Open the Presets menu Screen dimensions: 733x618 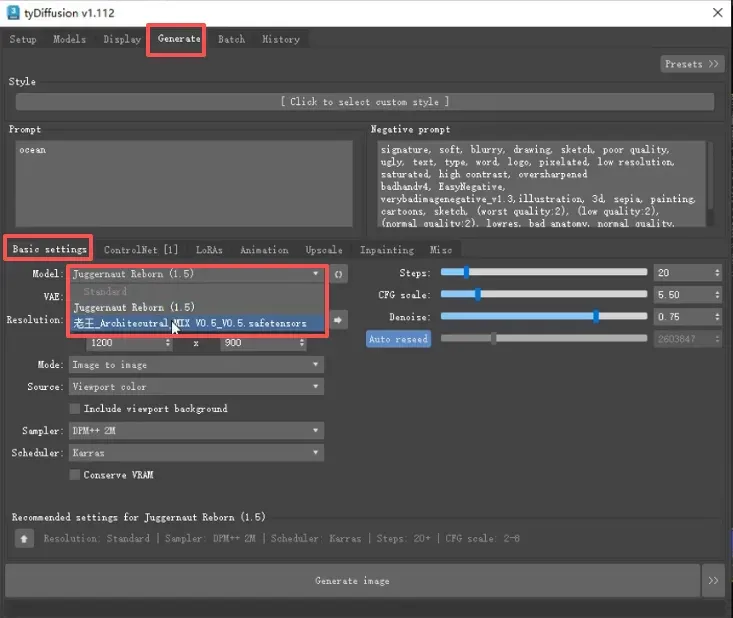691,64
